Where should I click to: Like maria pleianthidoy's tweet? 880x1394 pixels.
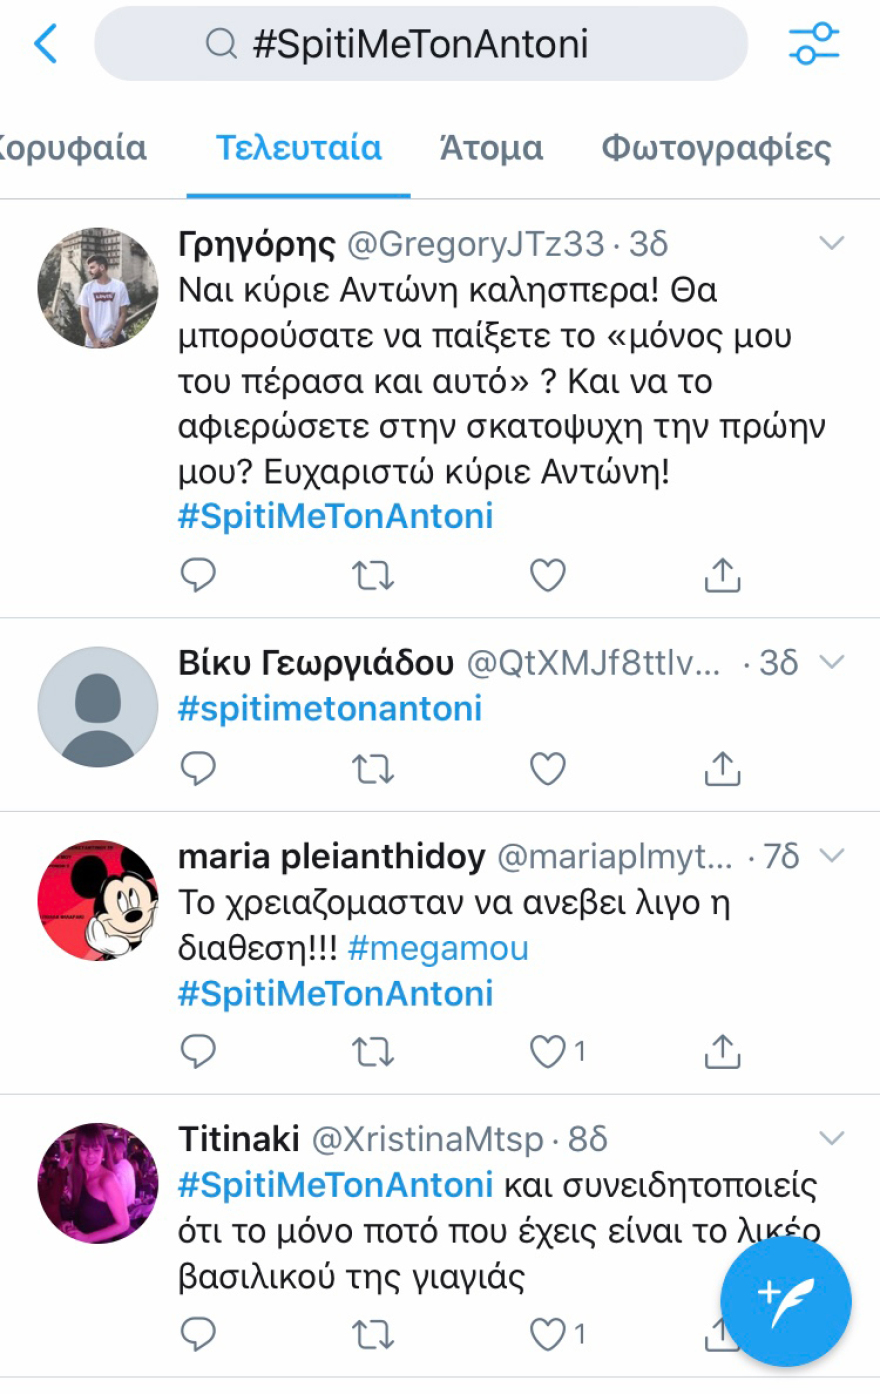(546, 1051)
